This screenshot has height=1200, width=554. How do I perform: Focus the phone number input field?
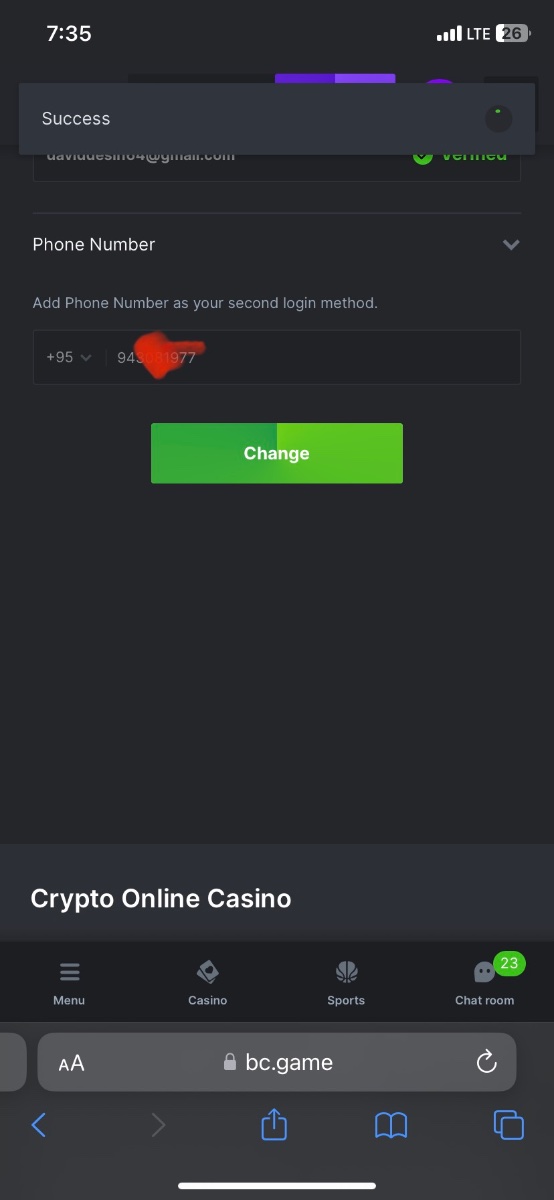312,357
